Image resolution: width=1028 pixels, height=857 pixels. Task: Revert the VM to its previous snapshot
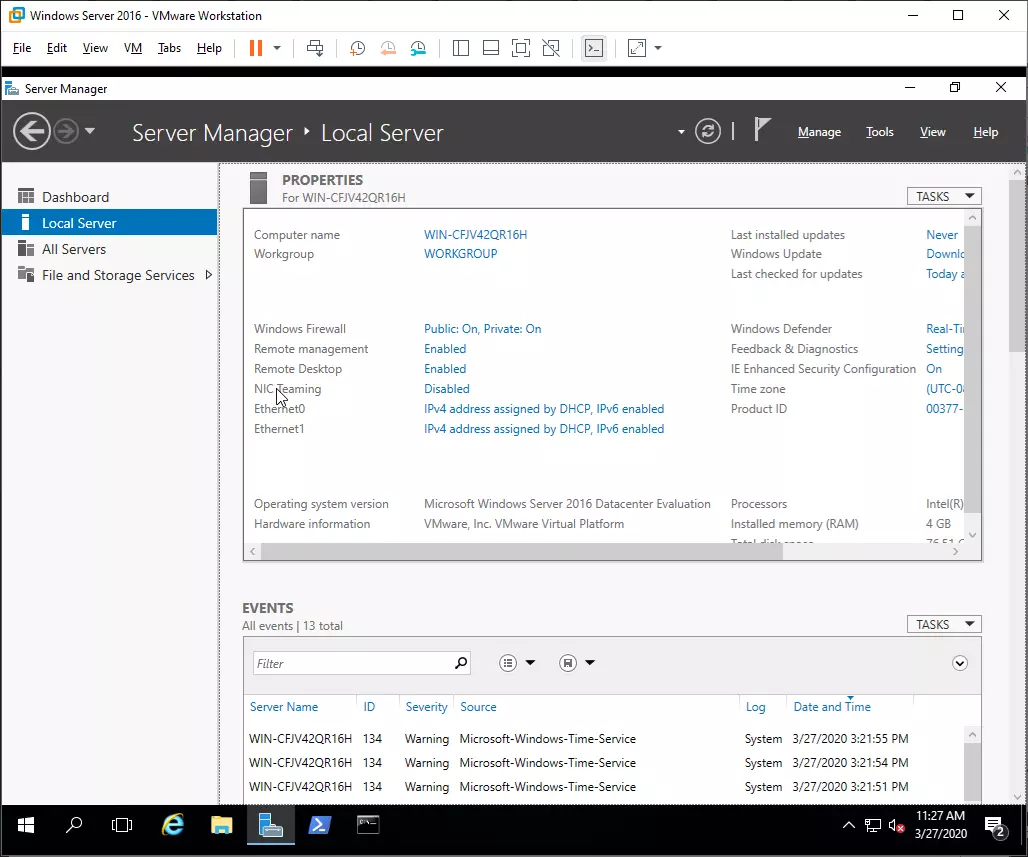[388, 48]
